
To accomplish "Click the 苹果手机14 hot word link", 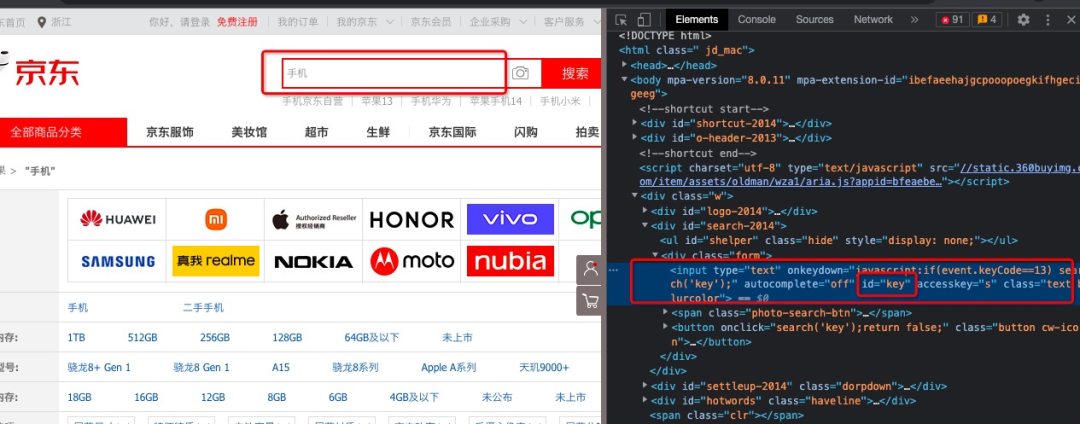I will [x=496, y=101].
